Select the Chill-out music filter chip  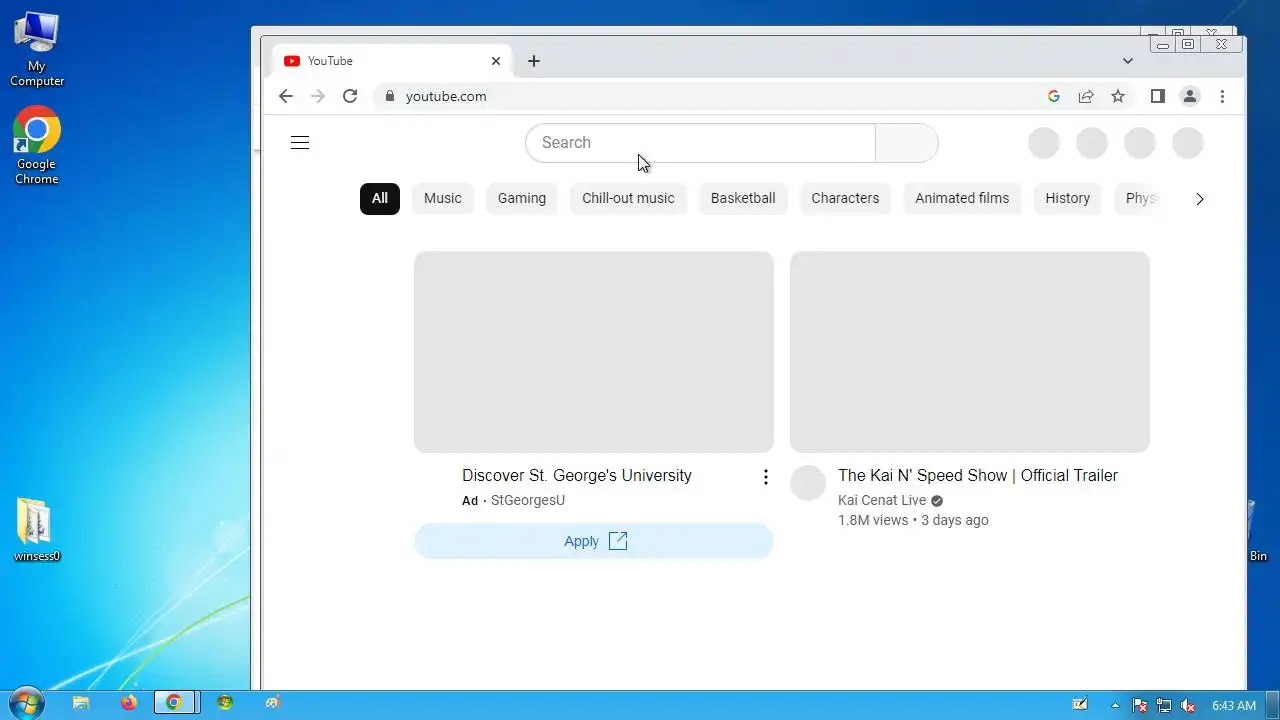(628, 198)
